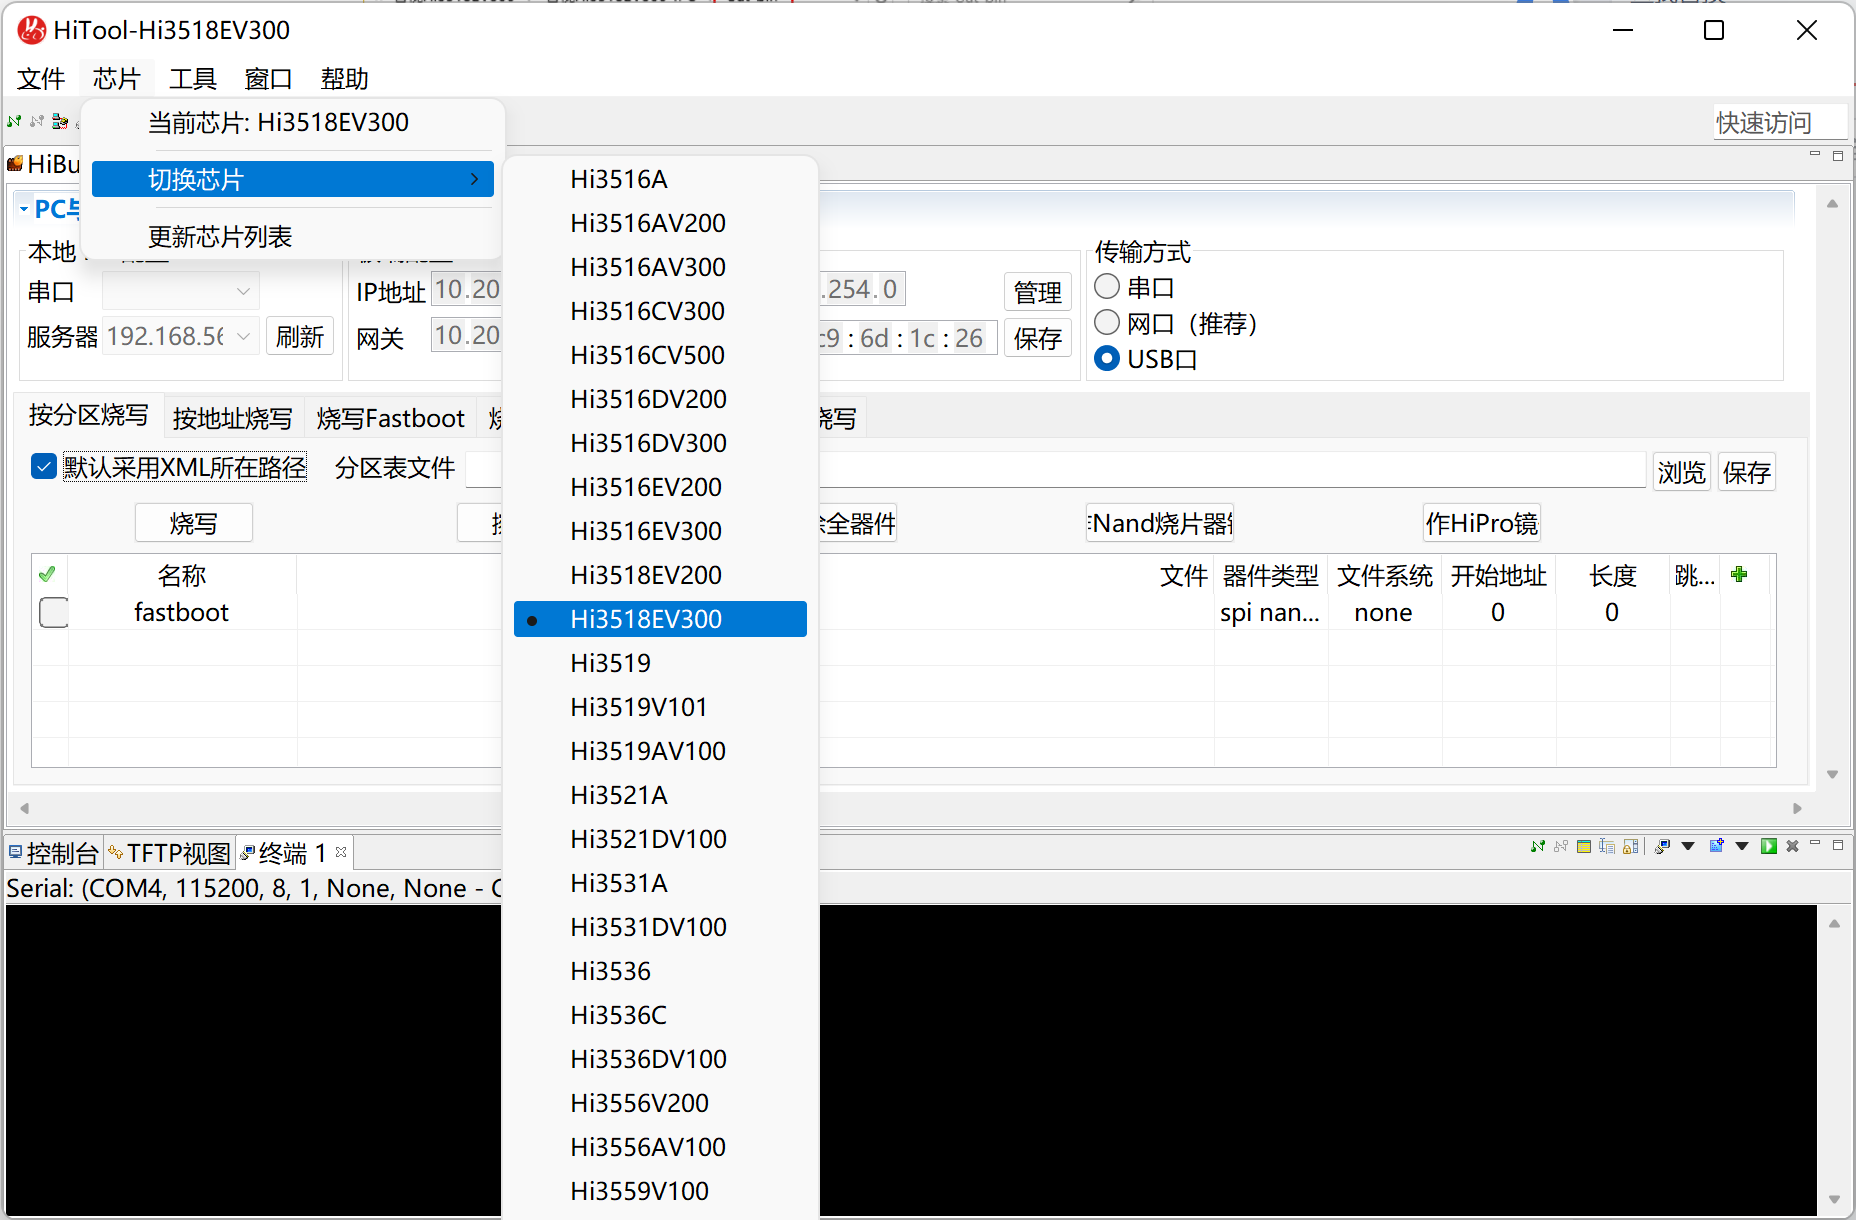Click the 浏览 button

pyautogui.click(x=1682, y=471)
